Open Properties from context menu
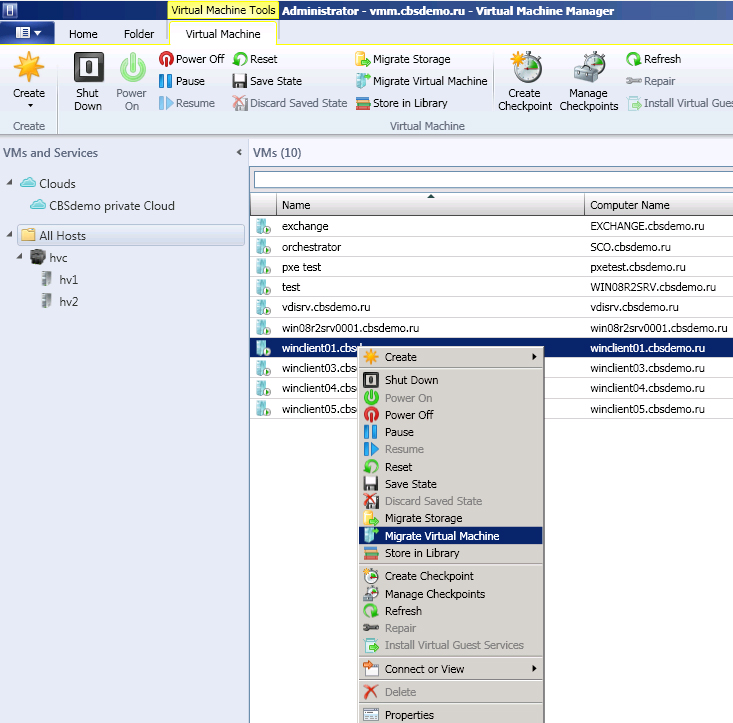Viewport: 733px width, 723px height. pyautogui.click(x=451, y=715)
